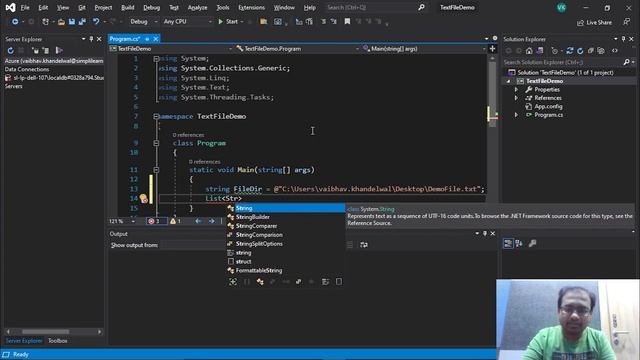Open the Extensions menu
The width and height of the screenshot is (640, 360).
(251, 7)
